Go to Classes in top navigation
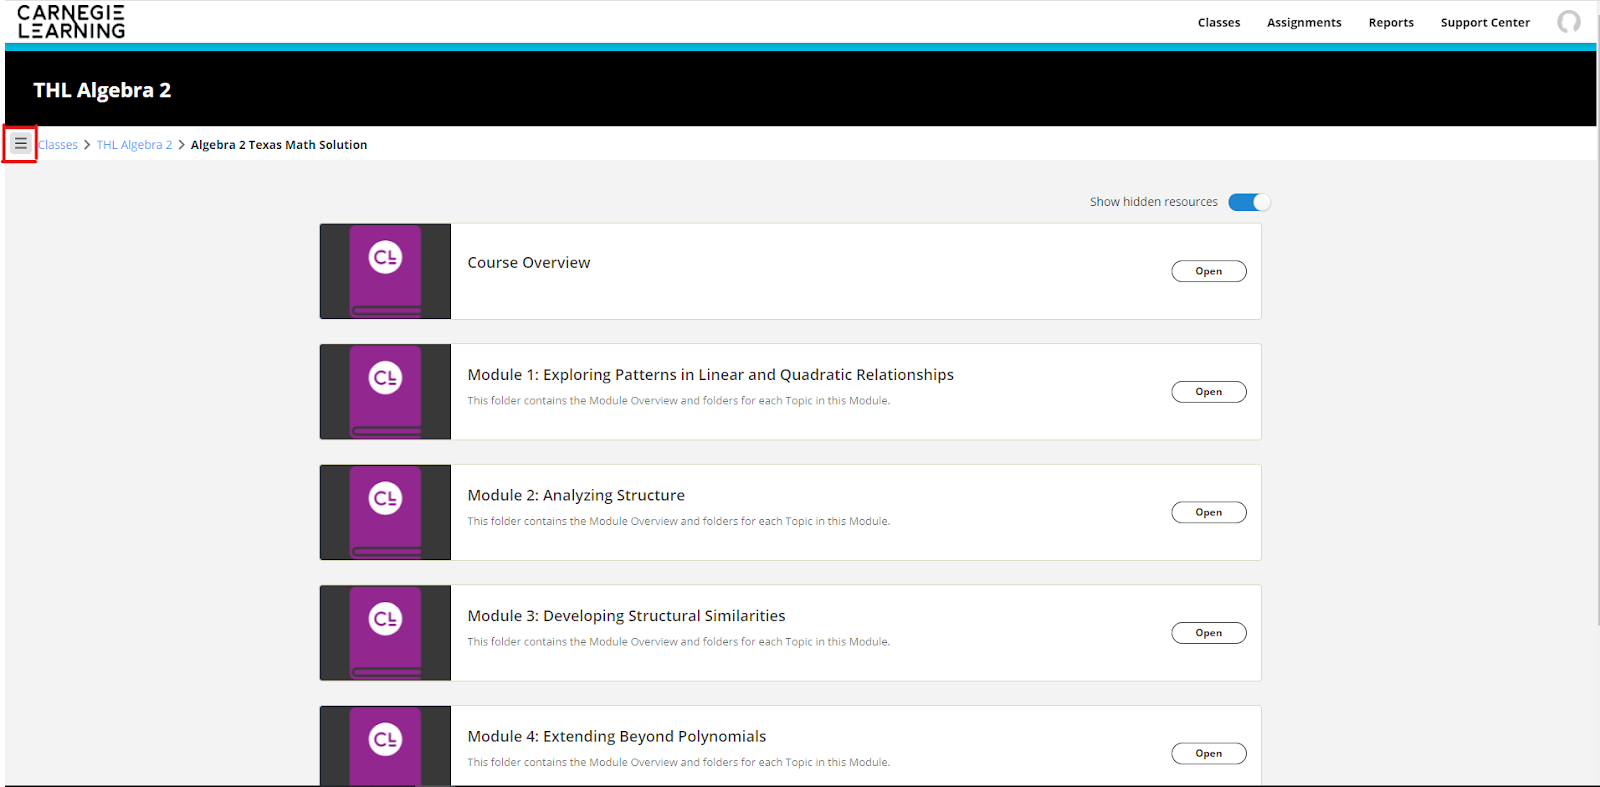 click(x=1219, y=23)
